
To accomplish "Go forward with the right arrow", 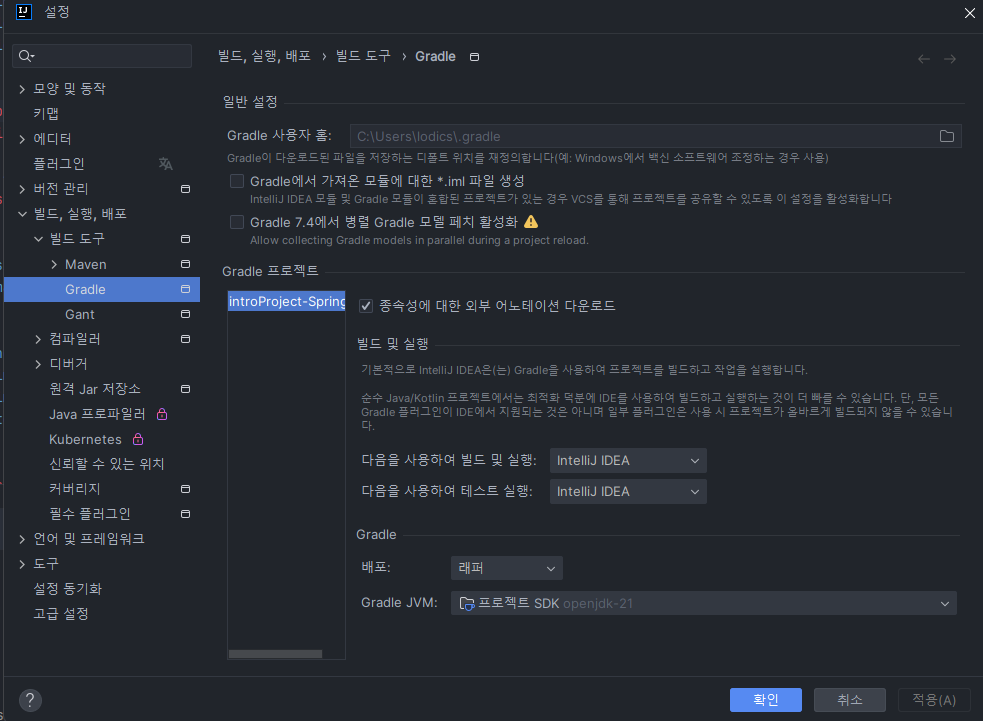I will tap(950, 59).
